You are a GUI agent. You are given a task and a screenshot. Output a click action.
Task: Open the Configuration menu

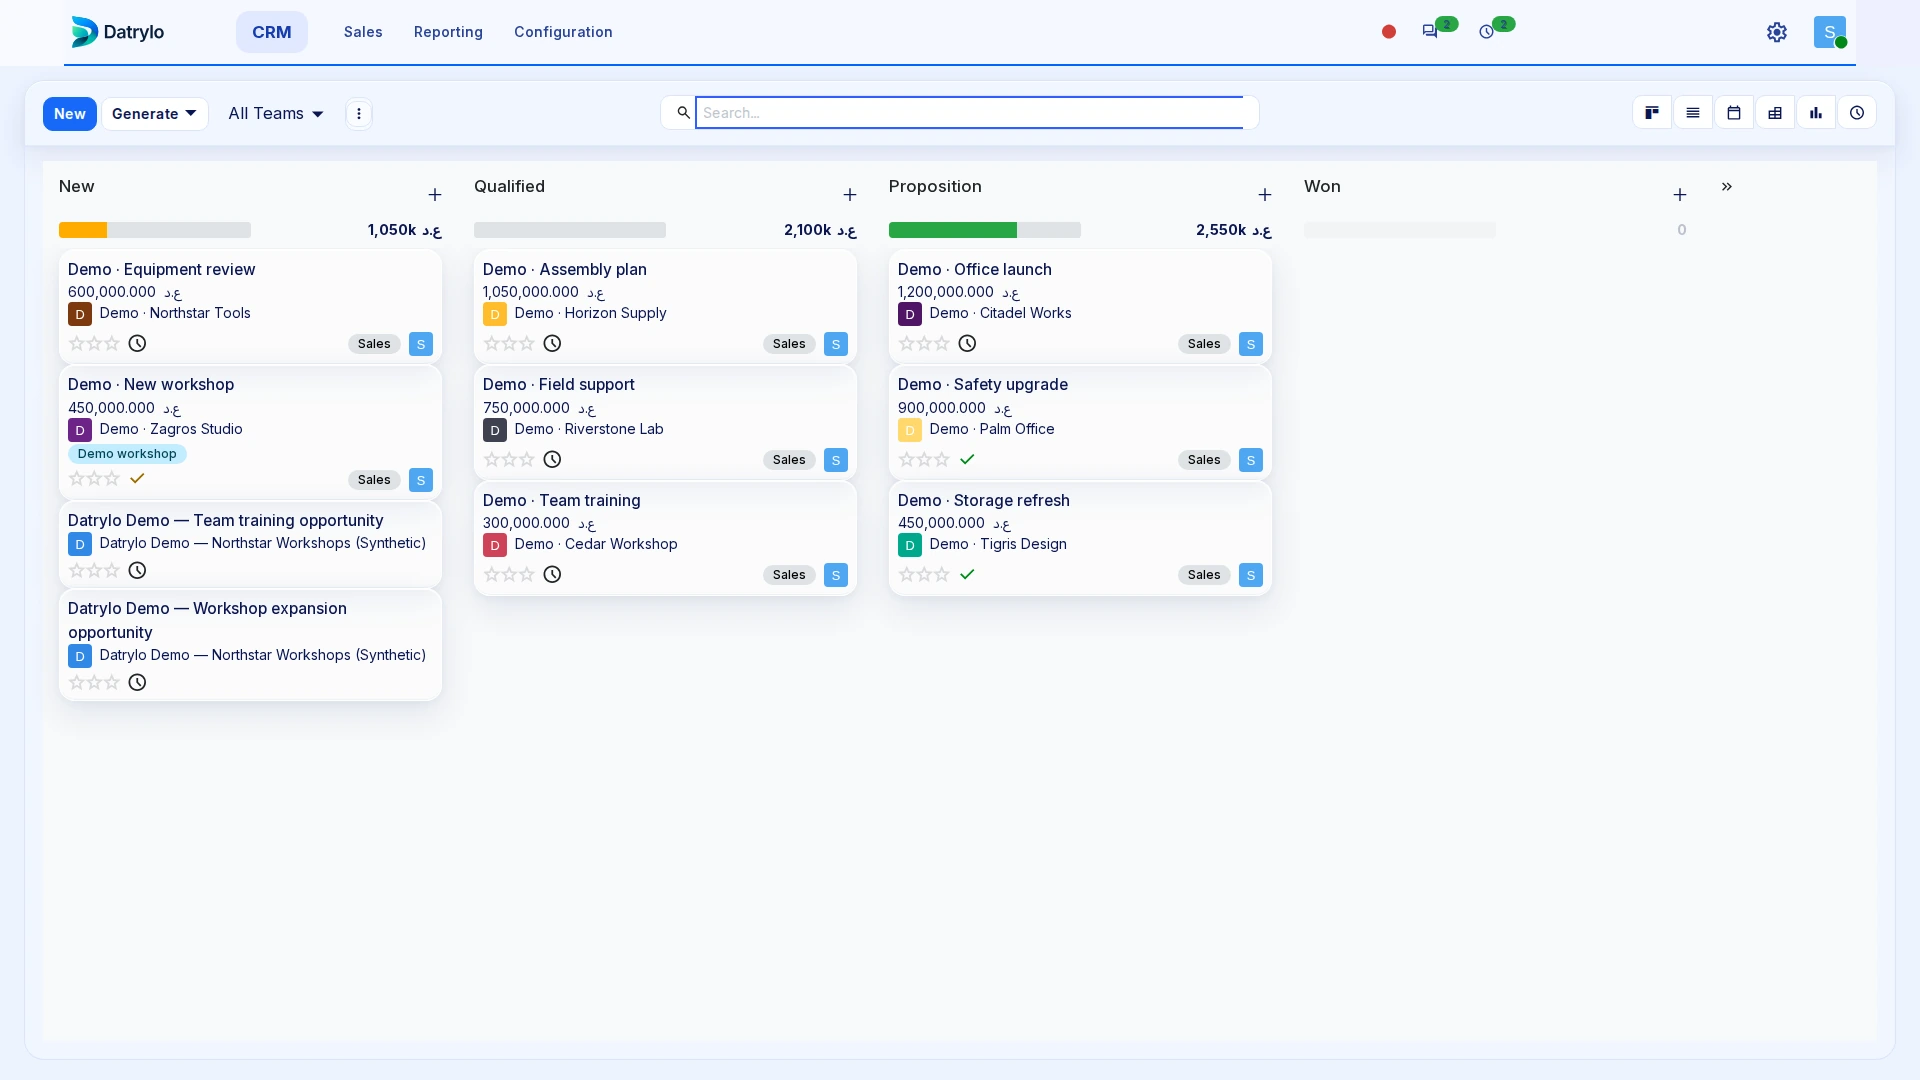point(563,32)
